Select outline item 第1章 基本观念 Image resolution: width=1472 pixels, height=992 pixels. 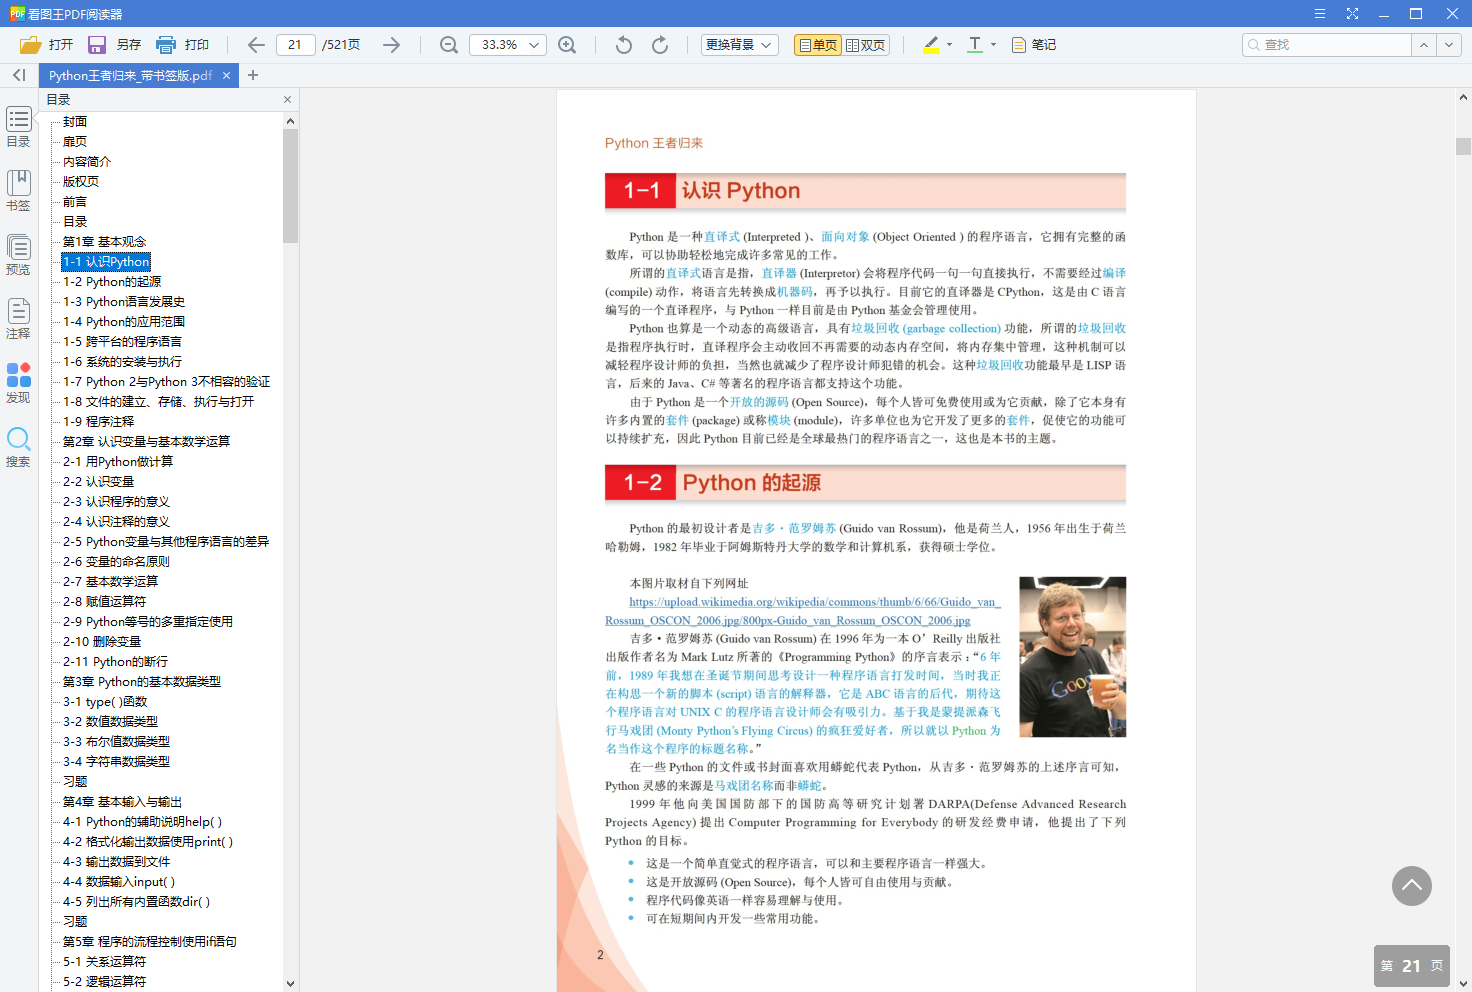[104, 242]
